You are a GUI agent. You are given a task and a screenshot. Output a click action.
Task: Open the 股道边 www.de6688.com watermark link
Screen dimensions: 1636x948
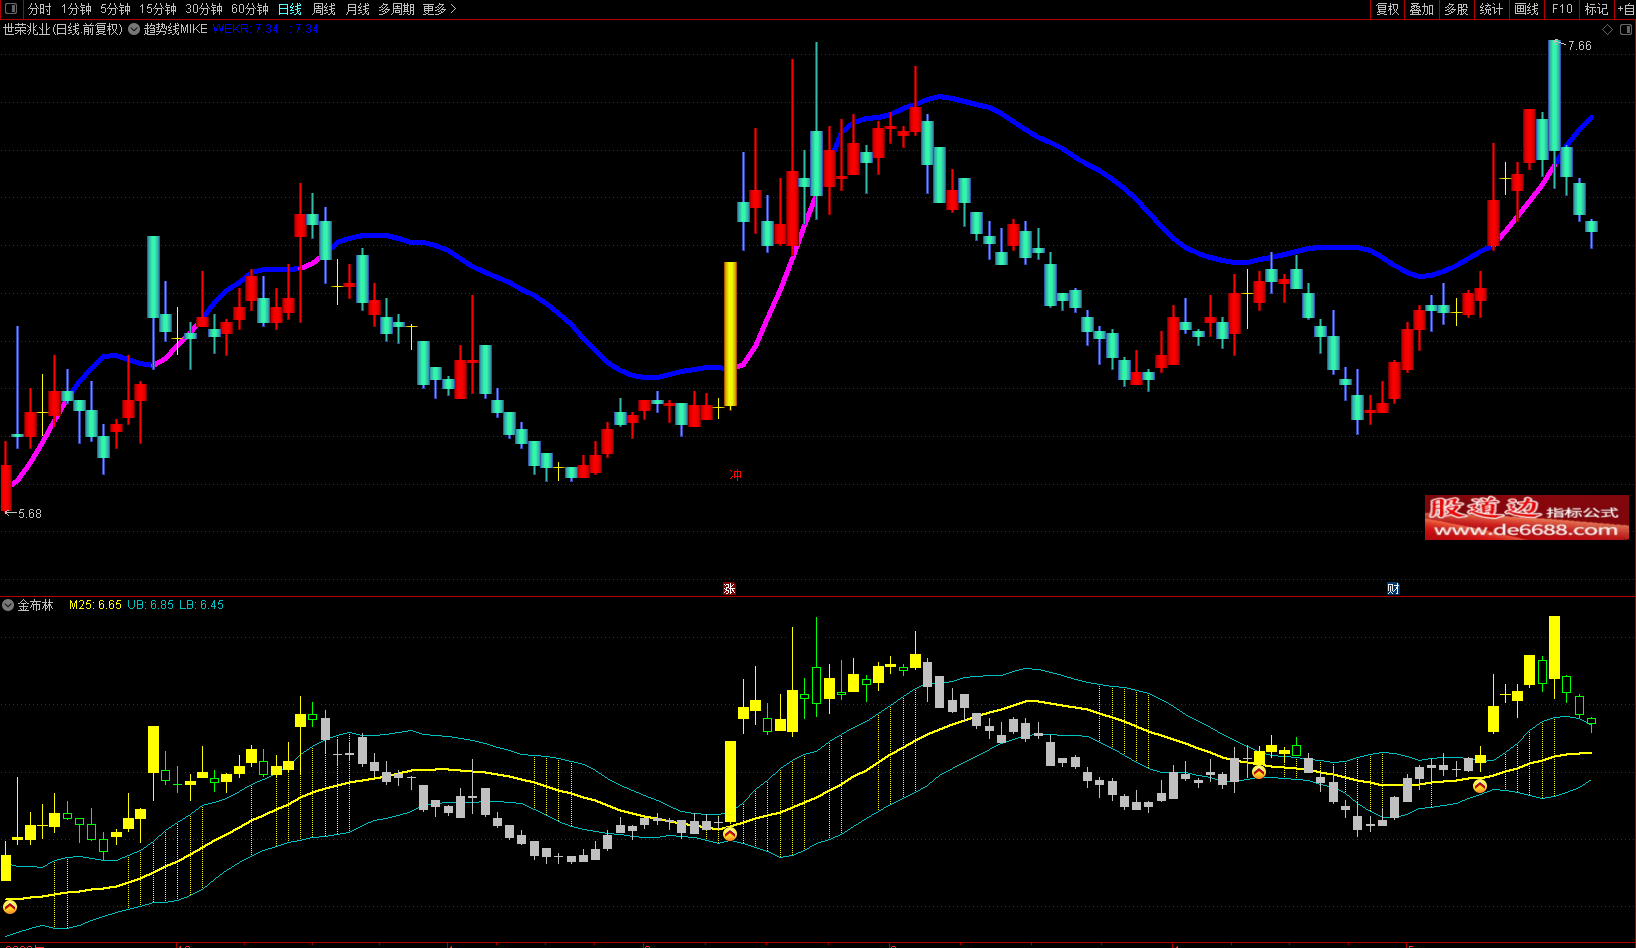tap(1526, 518)
